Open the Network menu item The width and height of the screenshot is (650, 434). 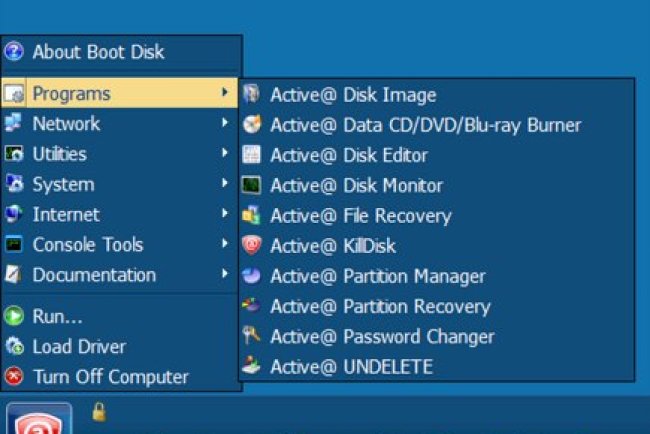pyautogui.click(x=121, y=124)
